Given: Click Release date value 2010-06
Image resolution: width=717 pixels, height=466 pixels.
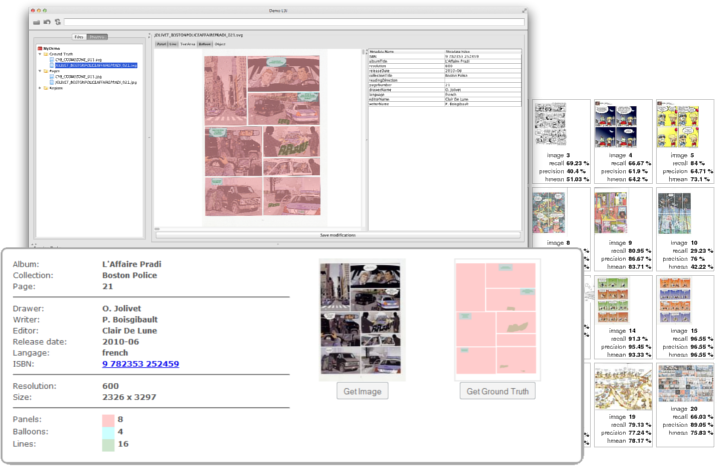Looking at the screenshot, I should pos(121,342).
